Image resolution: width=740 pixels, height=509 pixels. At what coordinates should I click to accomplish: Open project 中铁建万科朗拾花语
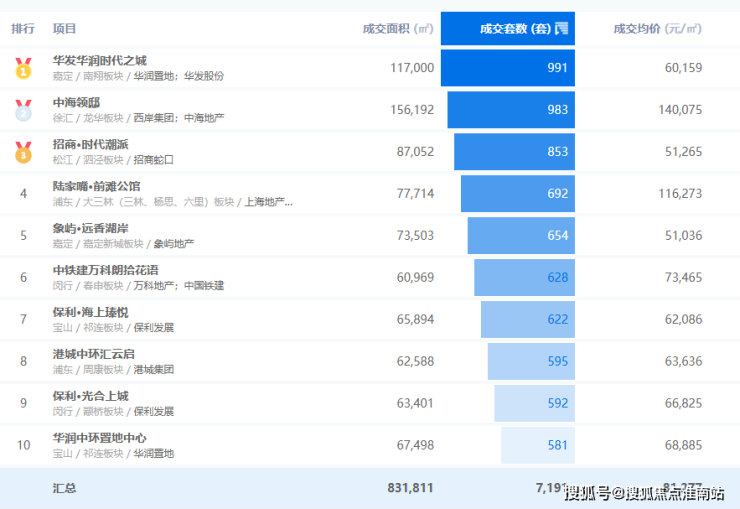(x=106, y=270)
